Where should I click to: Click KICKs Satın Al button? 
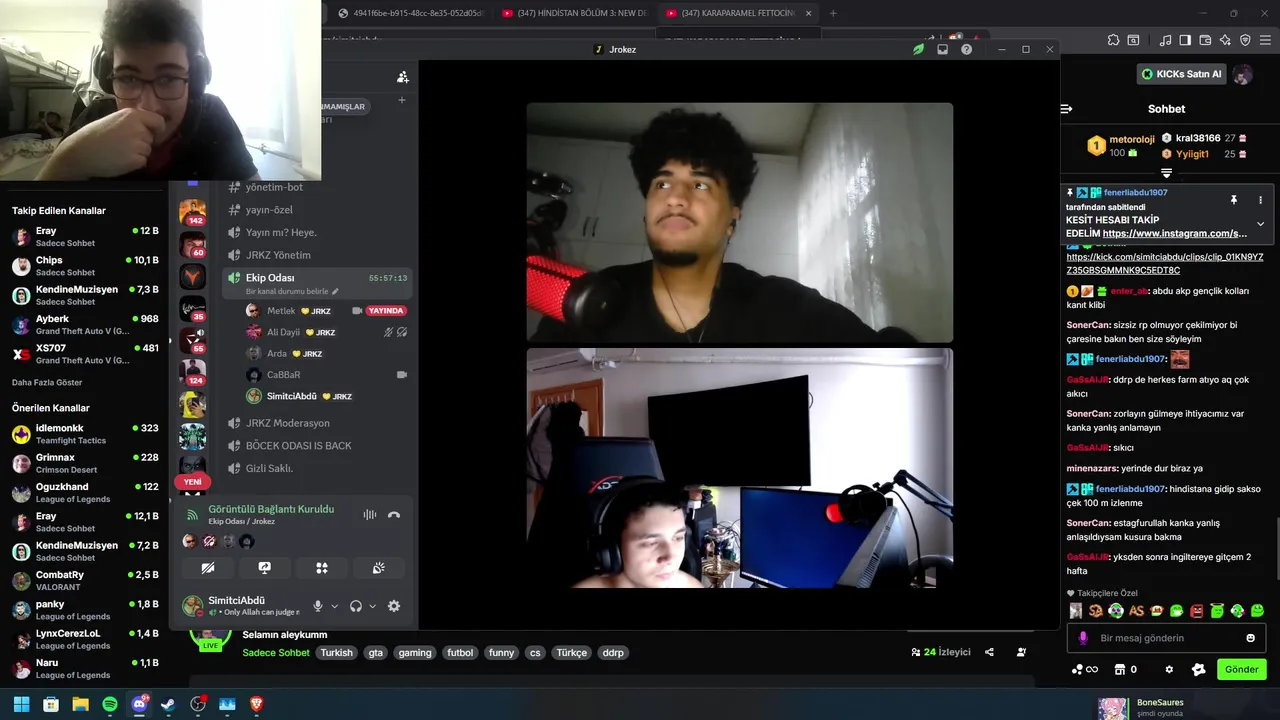[x=1181, y=74]
